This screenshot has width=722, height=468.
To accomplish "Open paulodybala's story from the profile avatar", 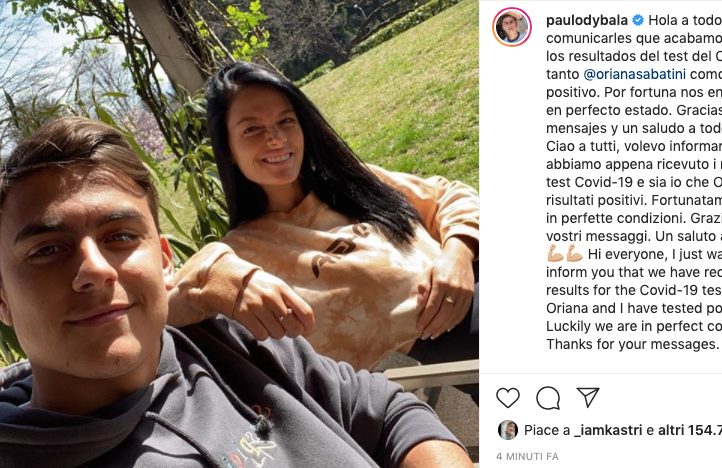I will click(x=512, y=27).
